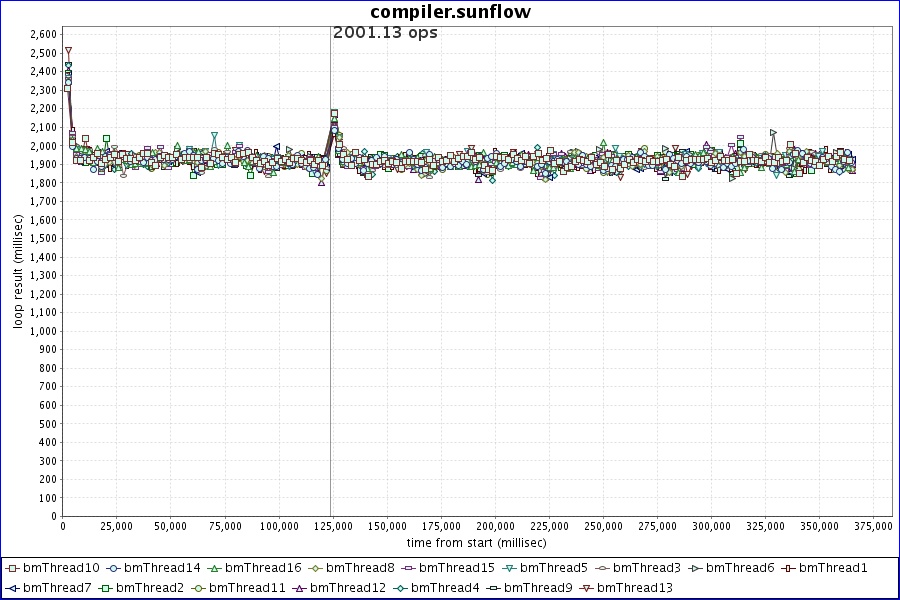Click the 2001.13 ops annotation text
The width and height of the screenshot is (900, 600).
point(385,32)
